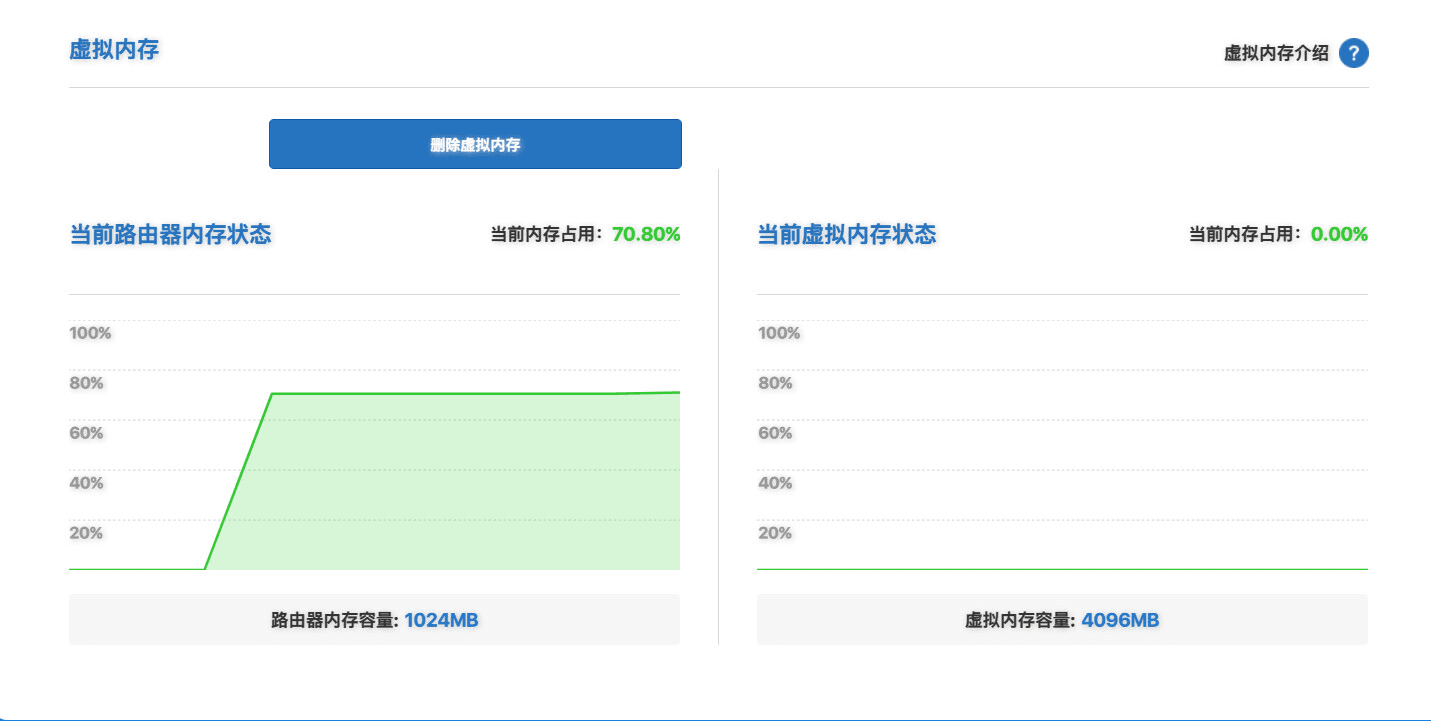Click the 1024MB capacity value
This screenshot has width=1431, height=721.
tap(441, 620)
